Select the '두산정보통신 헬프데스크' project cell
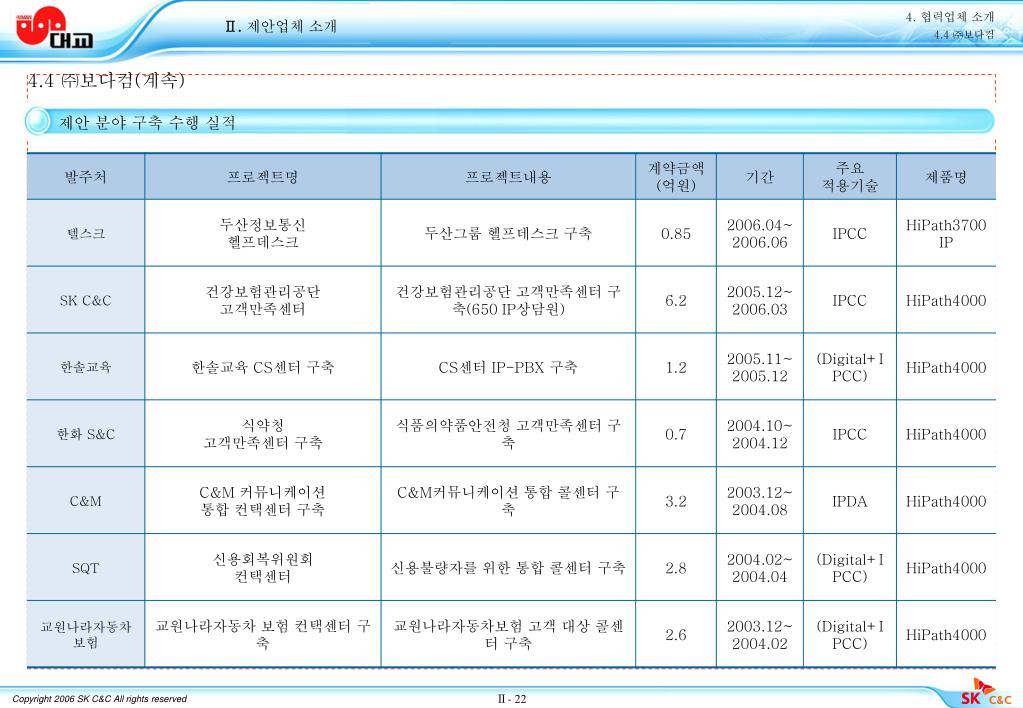Viewport: 1023px width, 708px height. click(263, 234)
